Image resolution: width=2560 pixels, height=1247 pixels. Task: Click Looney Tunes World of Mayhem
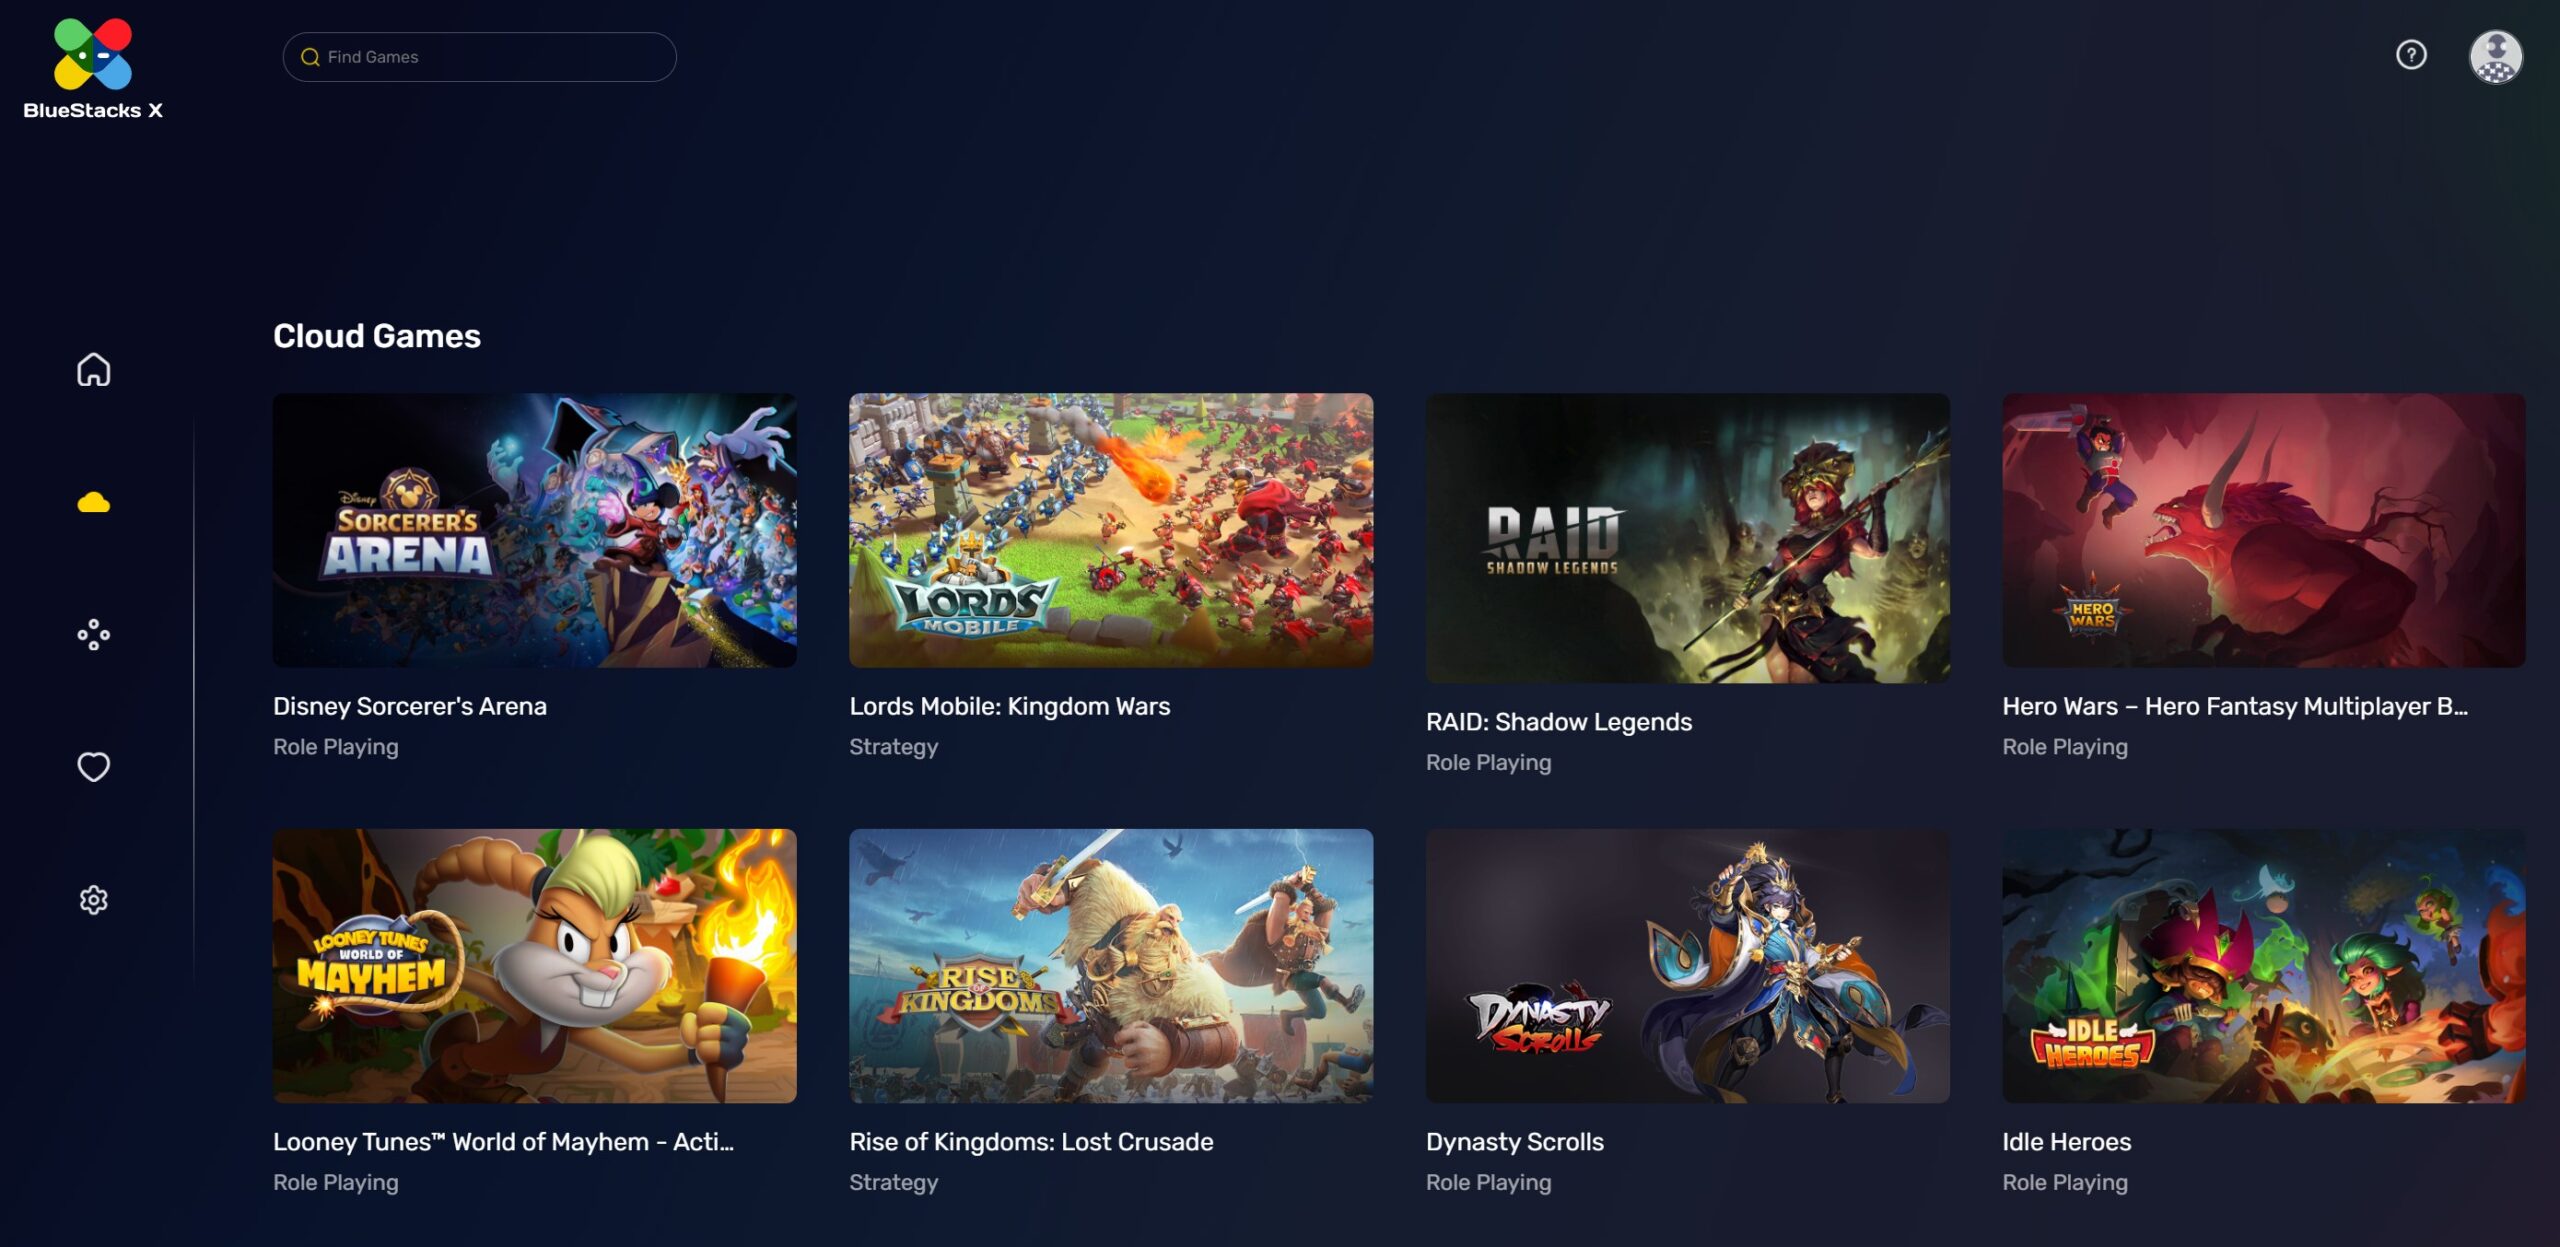(534, 965)
